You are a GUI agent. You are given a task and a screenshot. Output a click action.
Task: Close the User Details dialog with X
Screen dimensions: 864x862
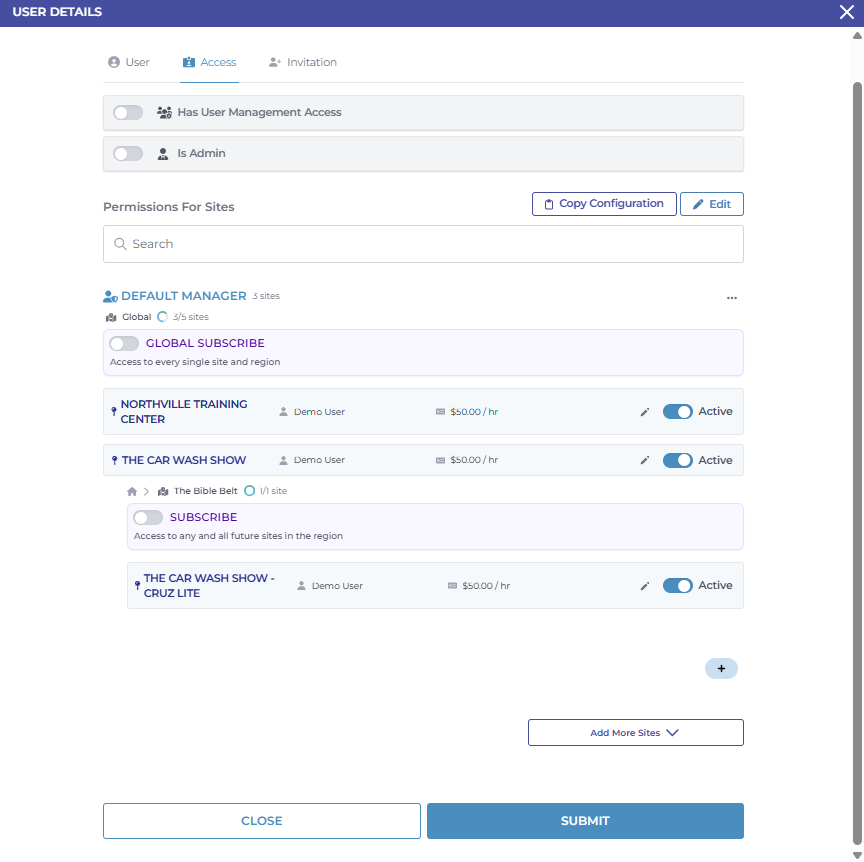pos(846,12)
